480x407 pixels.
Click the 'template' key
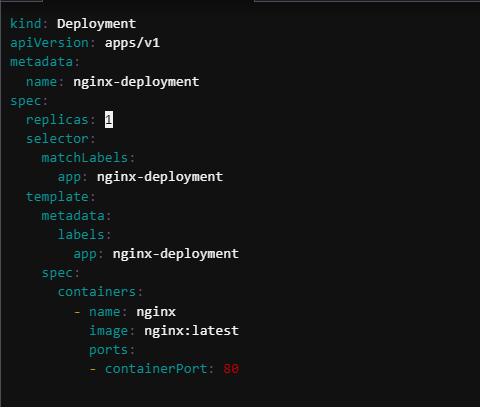point(57,197)
